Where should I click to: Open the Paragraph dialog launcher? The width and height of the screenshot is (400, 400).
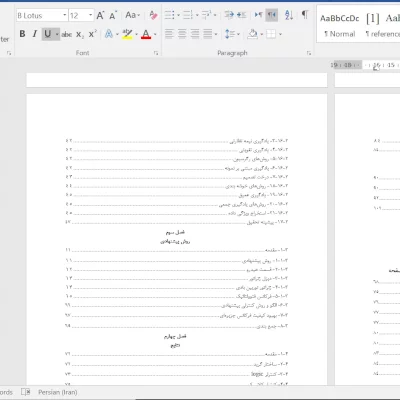[x=309, y=53]
